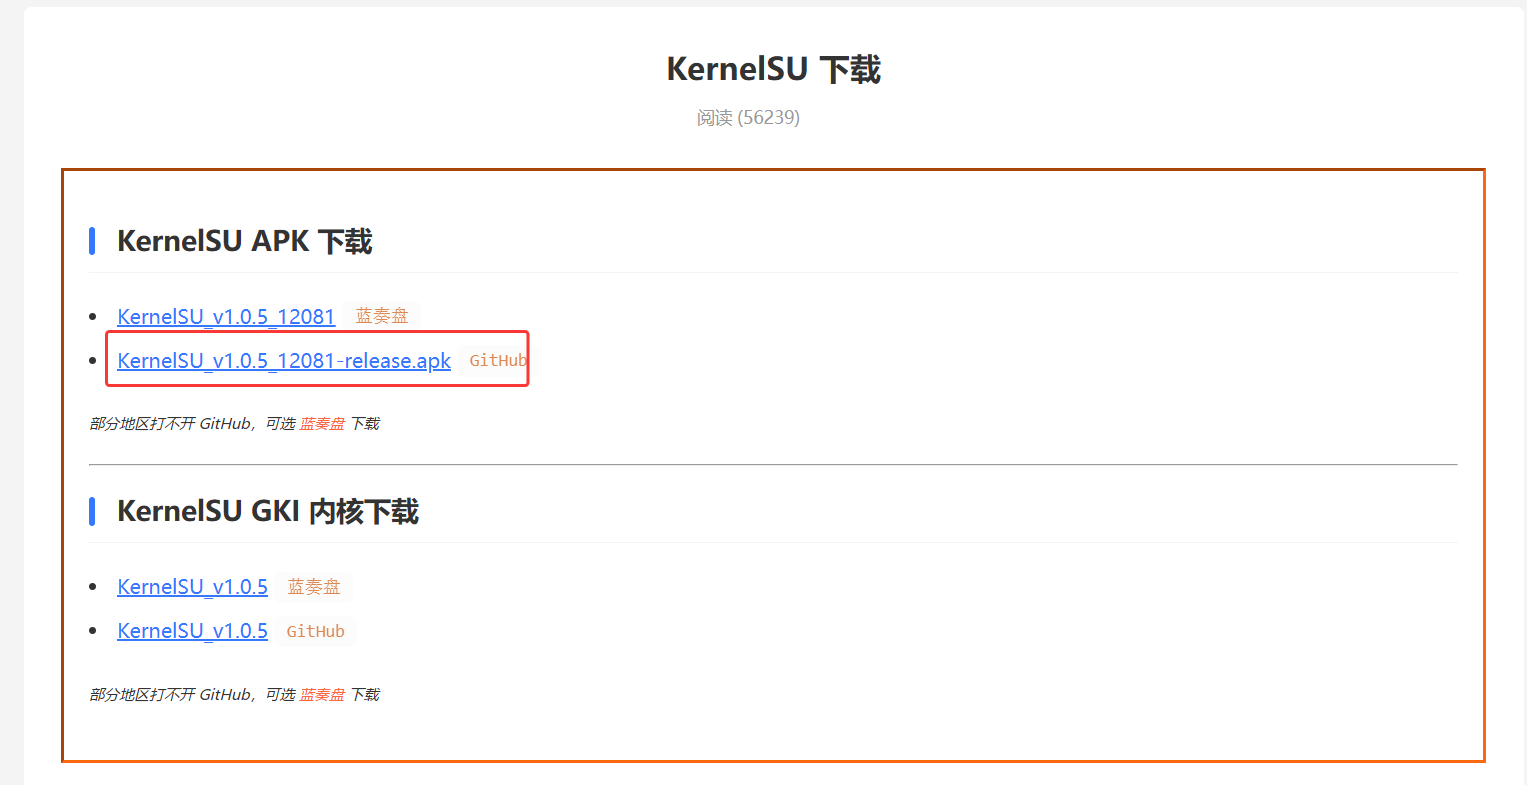Open 蓝奏盘 link in the APK section note
The width and height of the screenshot is (1527, 785).
pyautogui.click(x=322, y=424)
